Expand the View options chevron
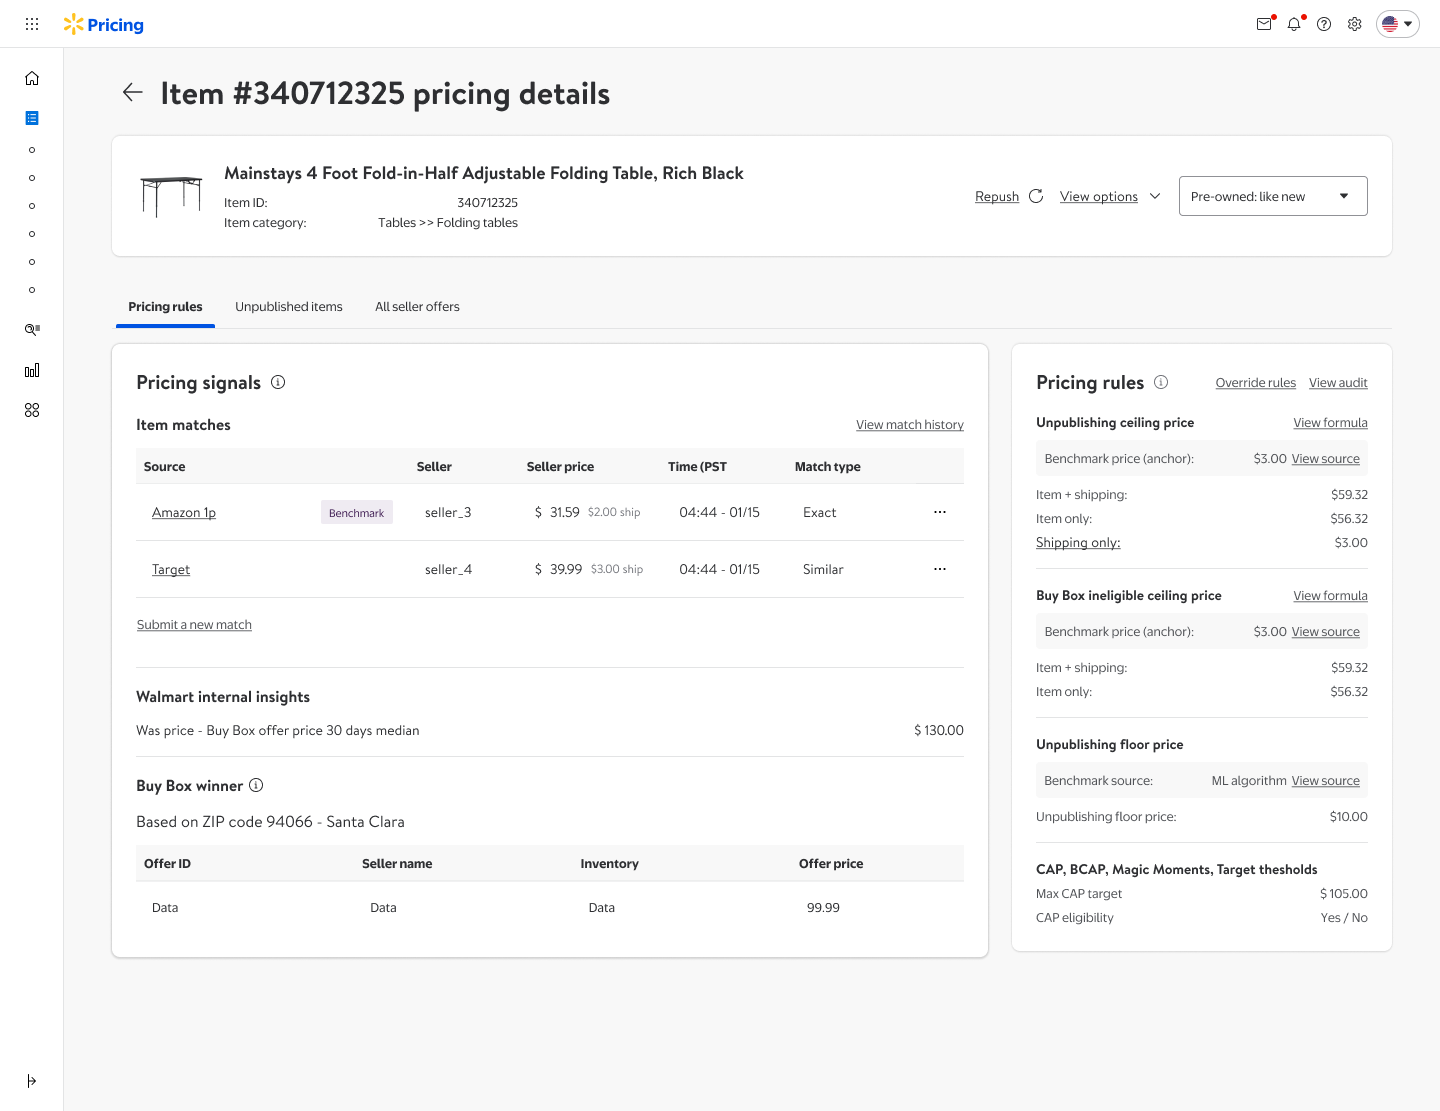Viewport: 1440px width, 1111px height. (1155, 196)
